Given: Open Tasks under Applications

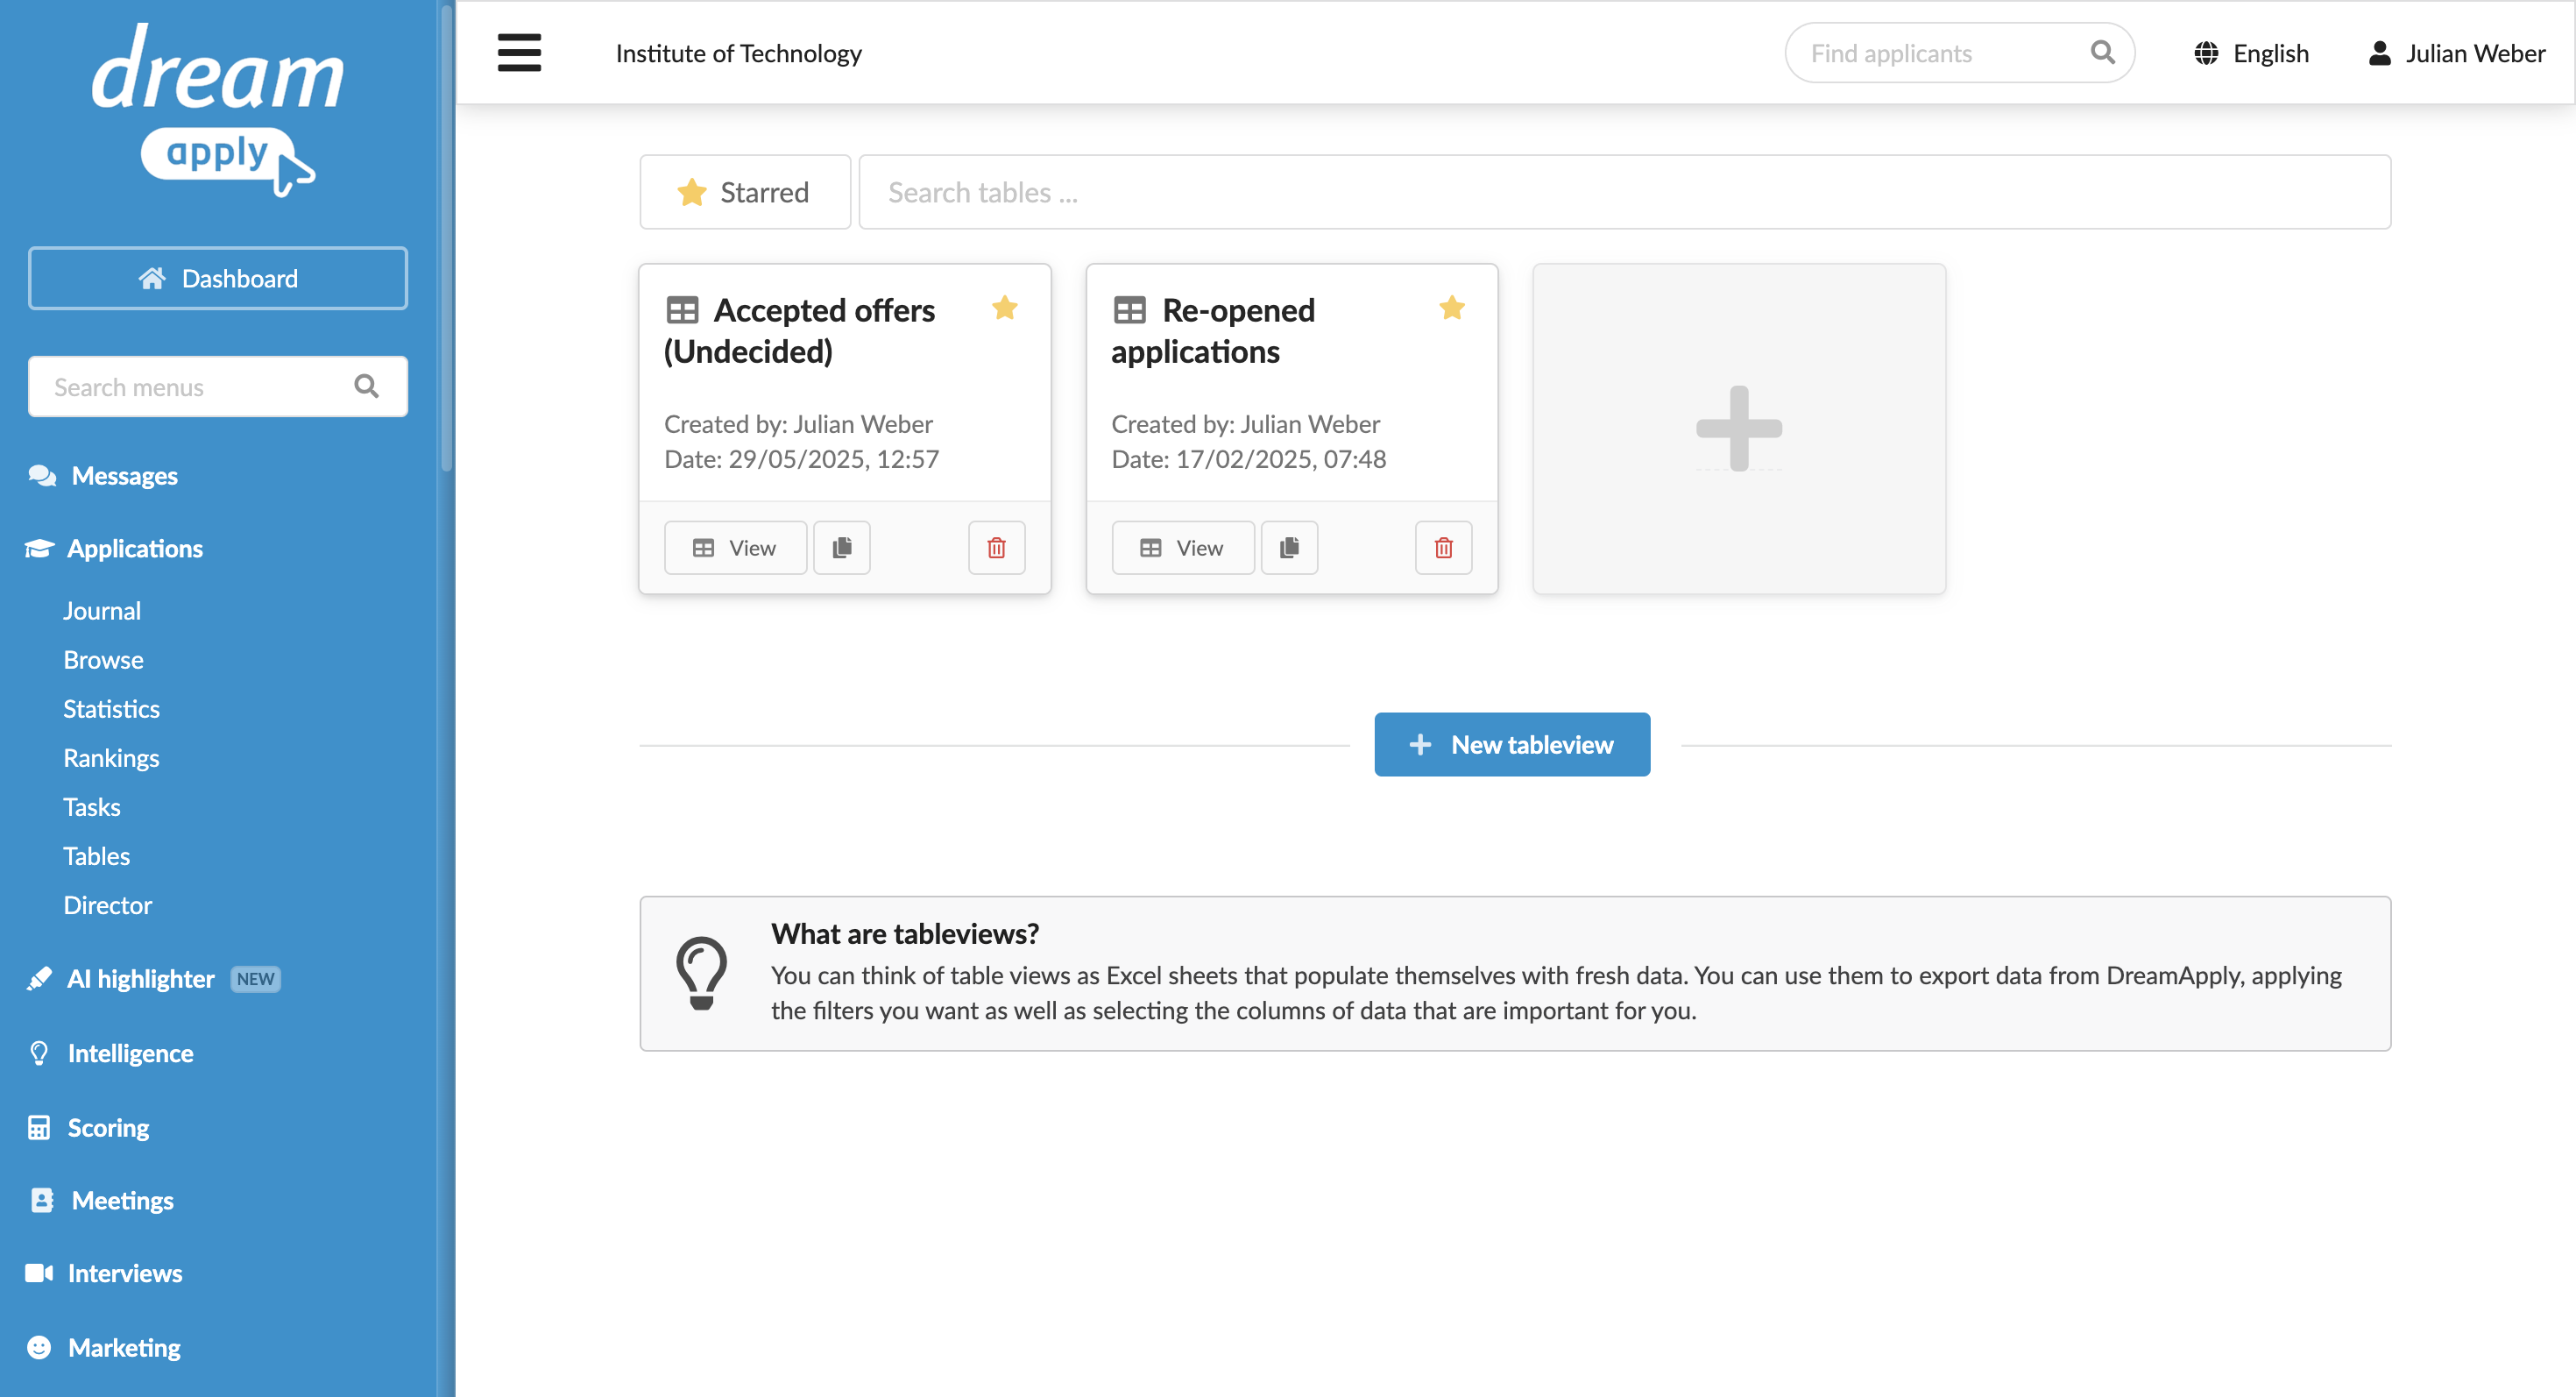Looking at the screenshot, I should coord(92,807).
